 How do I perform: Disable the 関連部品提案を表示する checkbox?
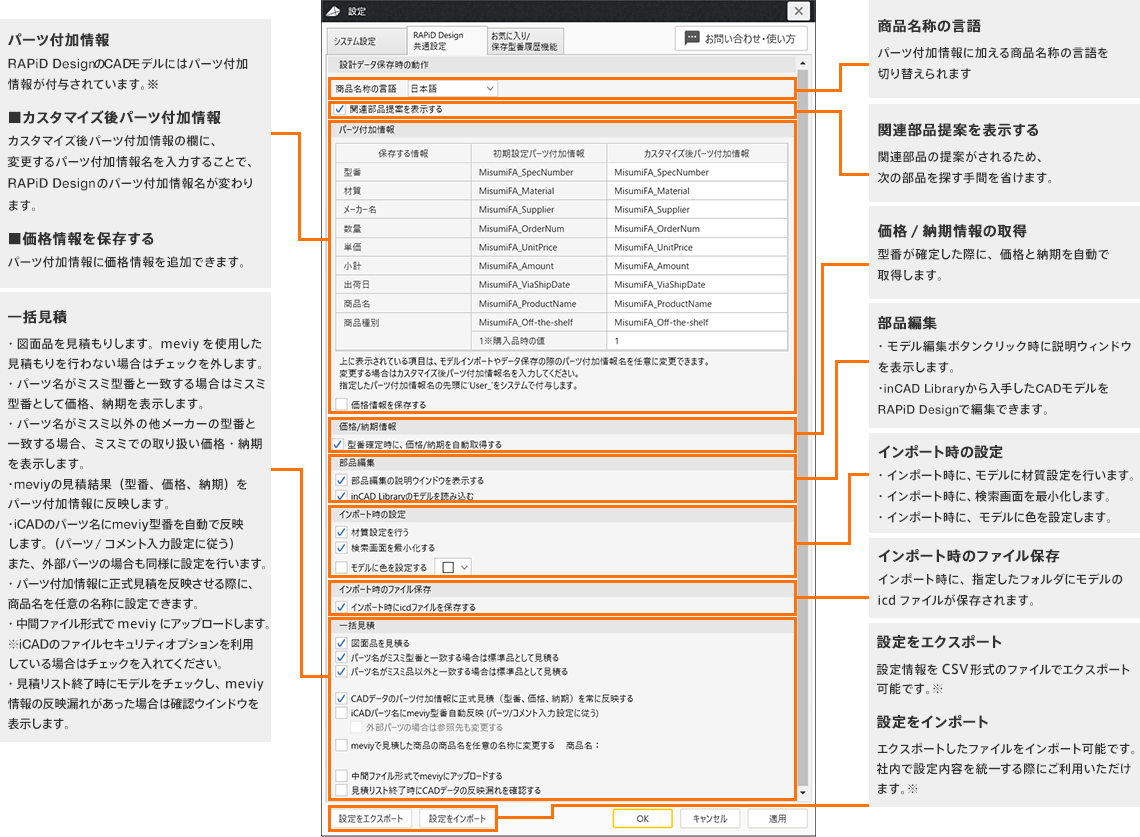point(338,110)
